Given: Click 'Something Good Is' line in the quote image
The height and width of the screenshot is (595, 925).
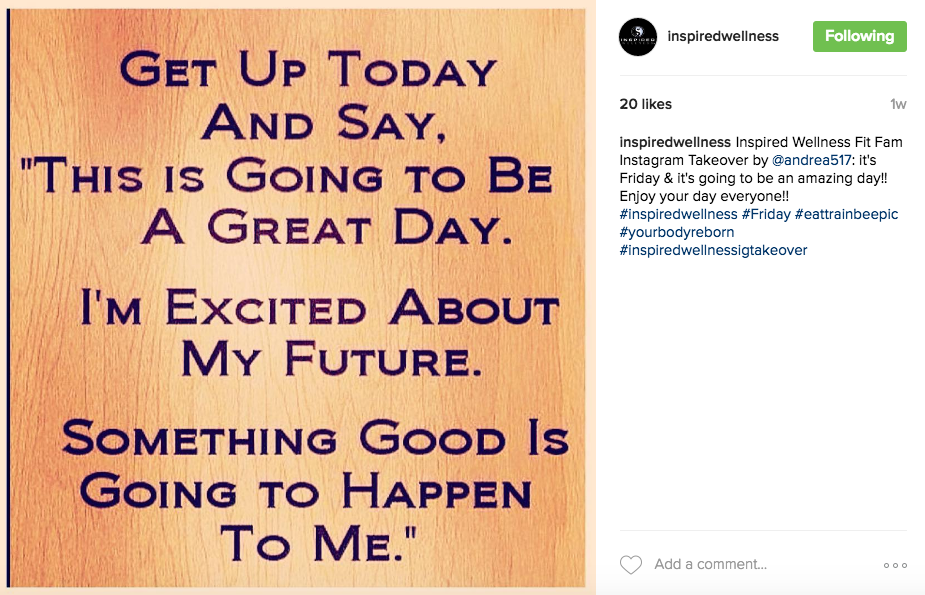Looking at the screenshot, I should (x=316, y=438).
